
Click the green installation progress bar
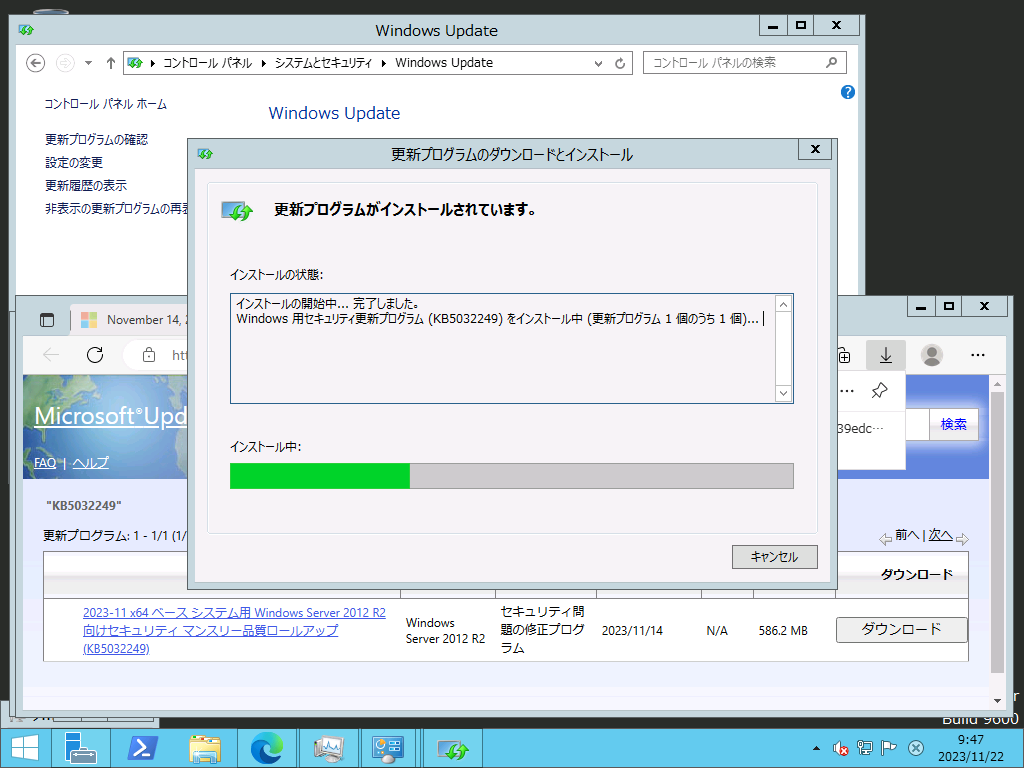pos(320,476)
